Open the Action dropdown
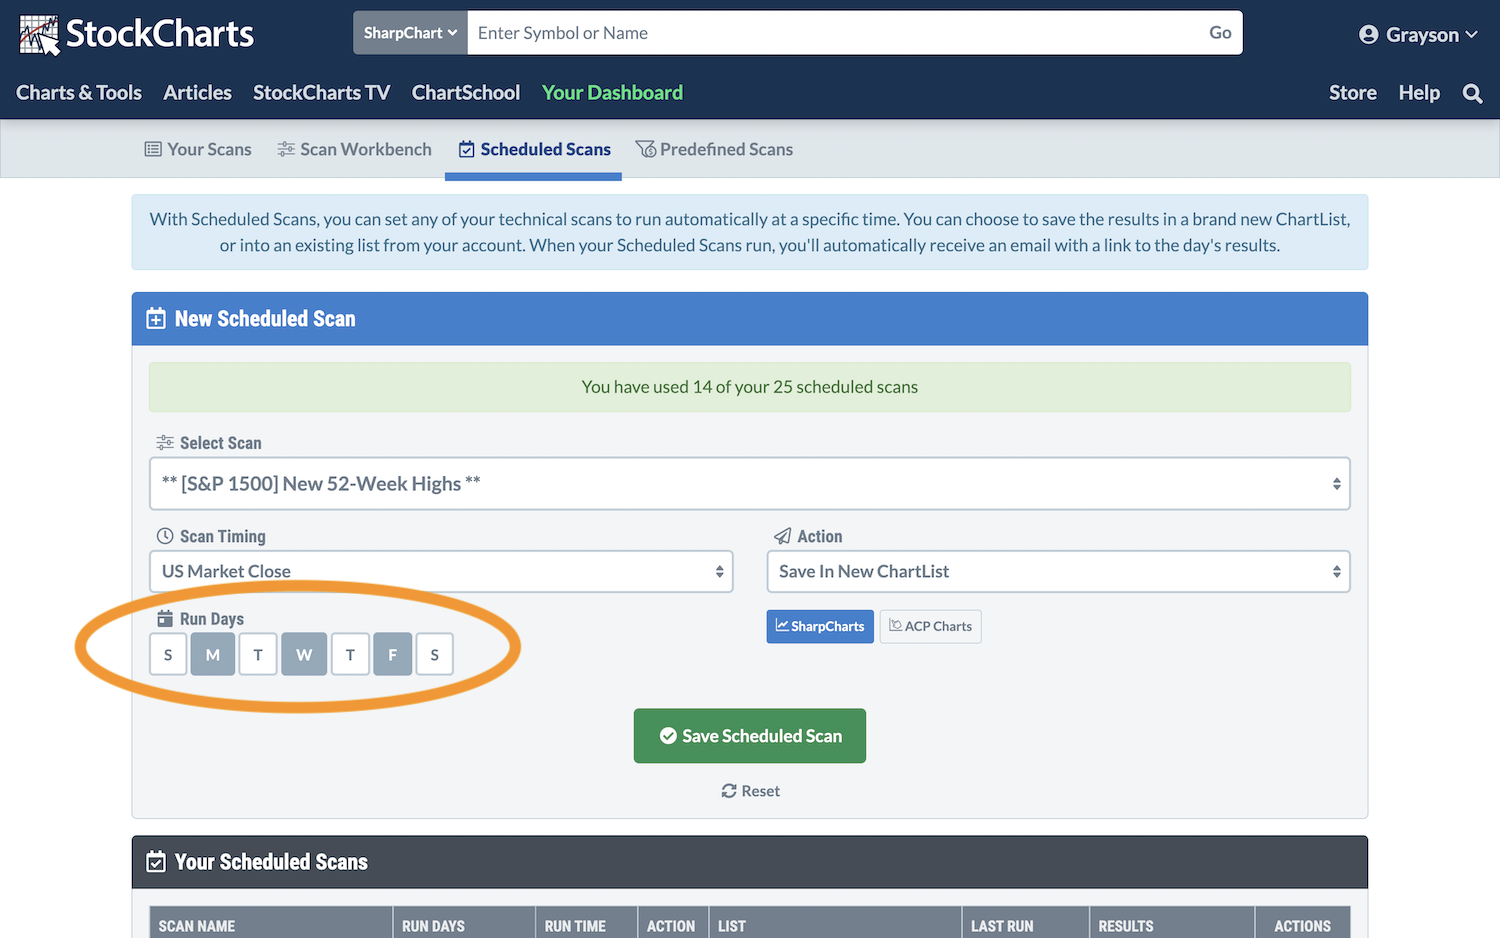The width and height of the screenshot is (1500, 938). (x=1058, y=572)
